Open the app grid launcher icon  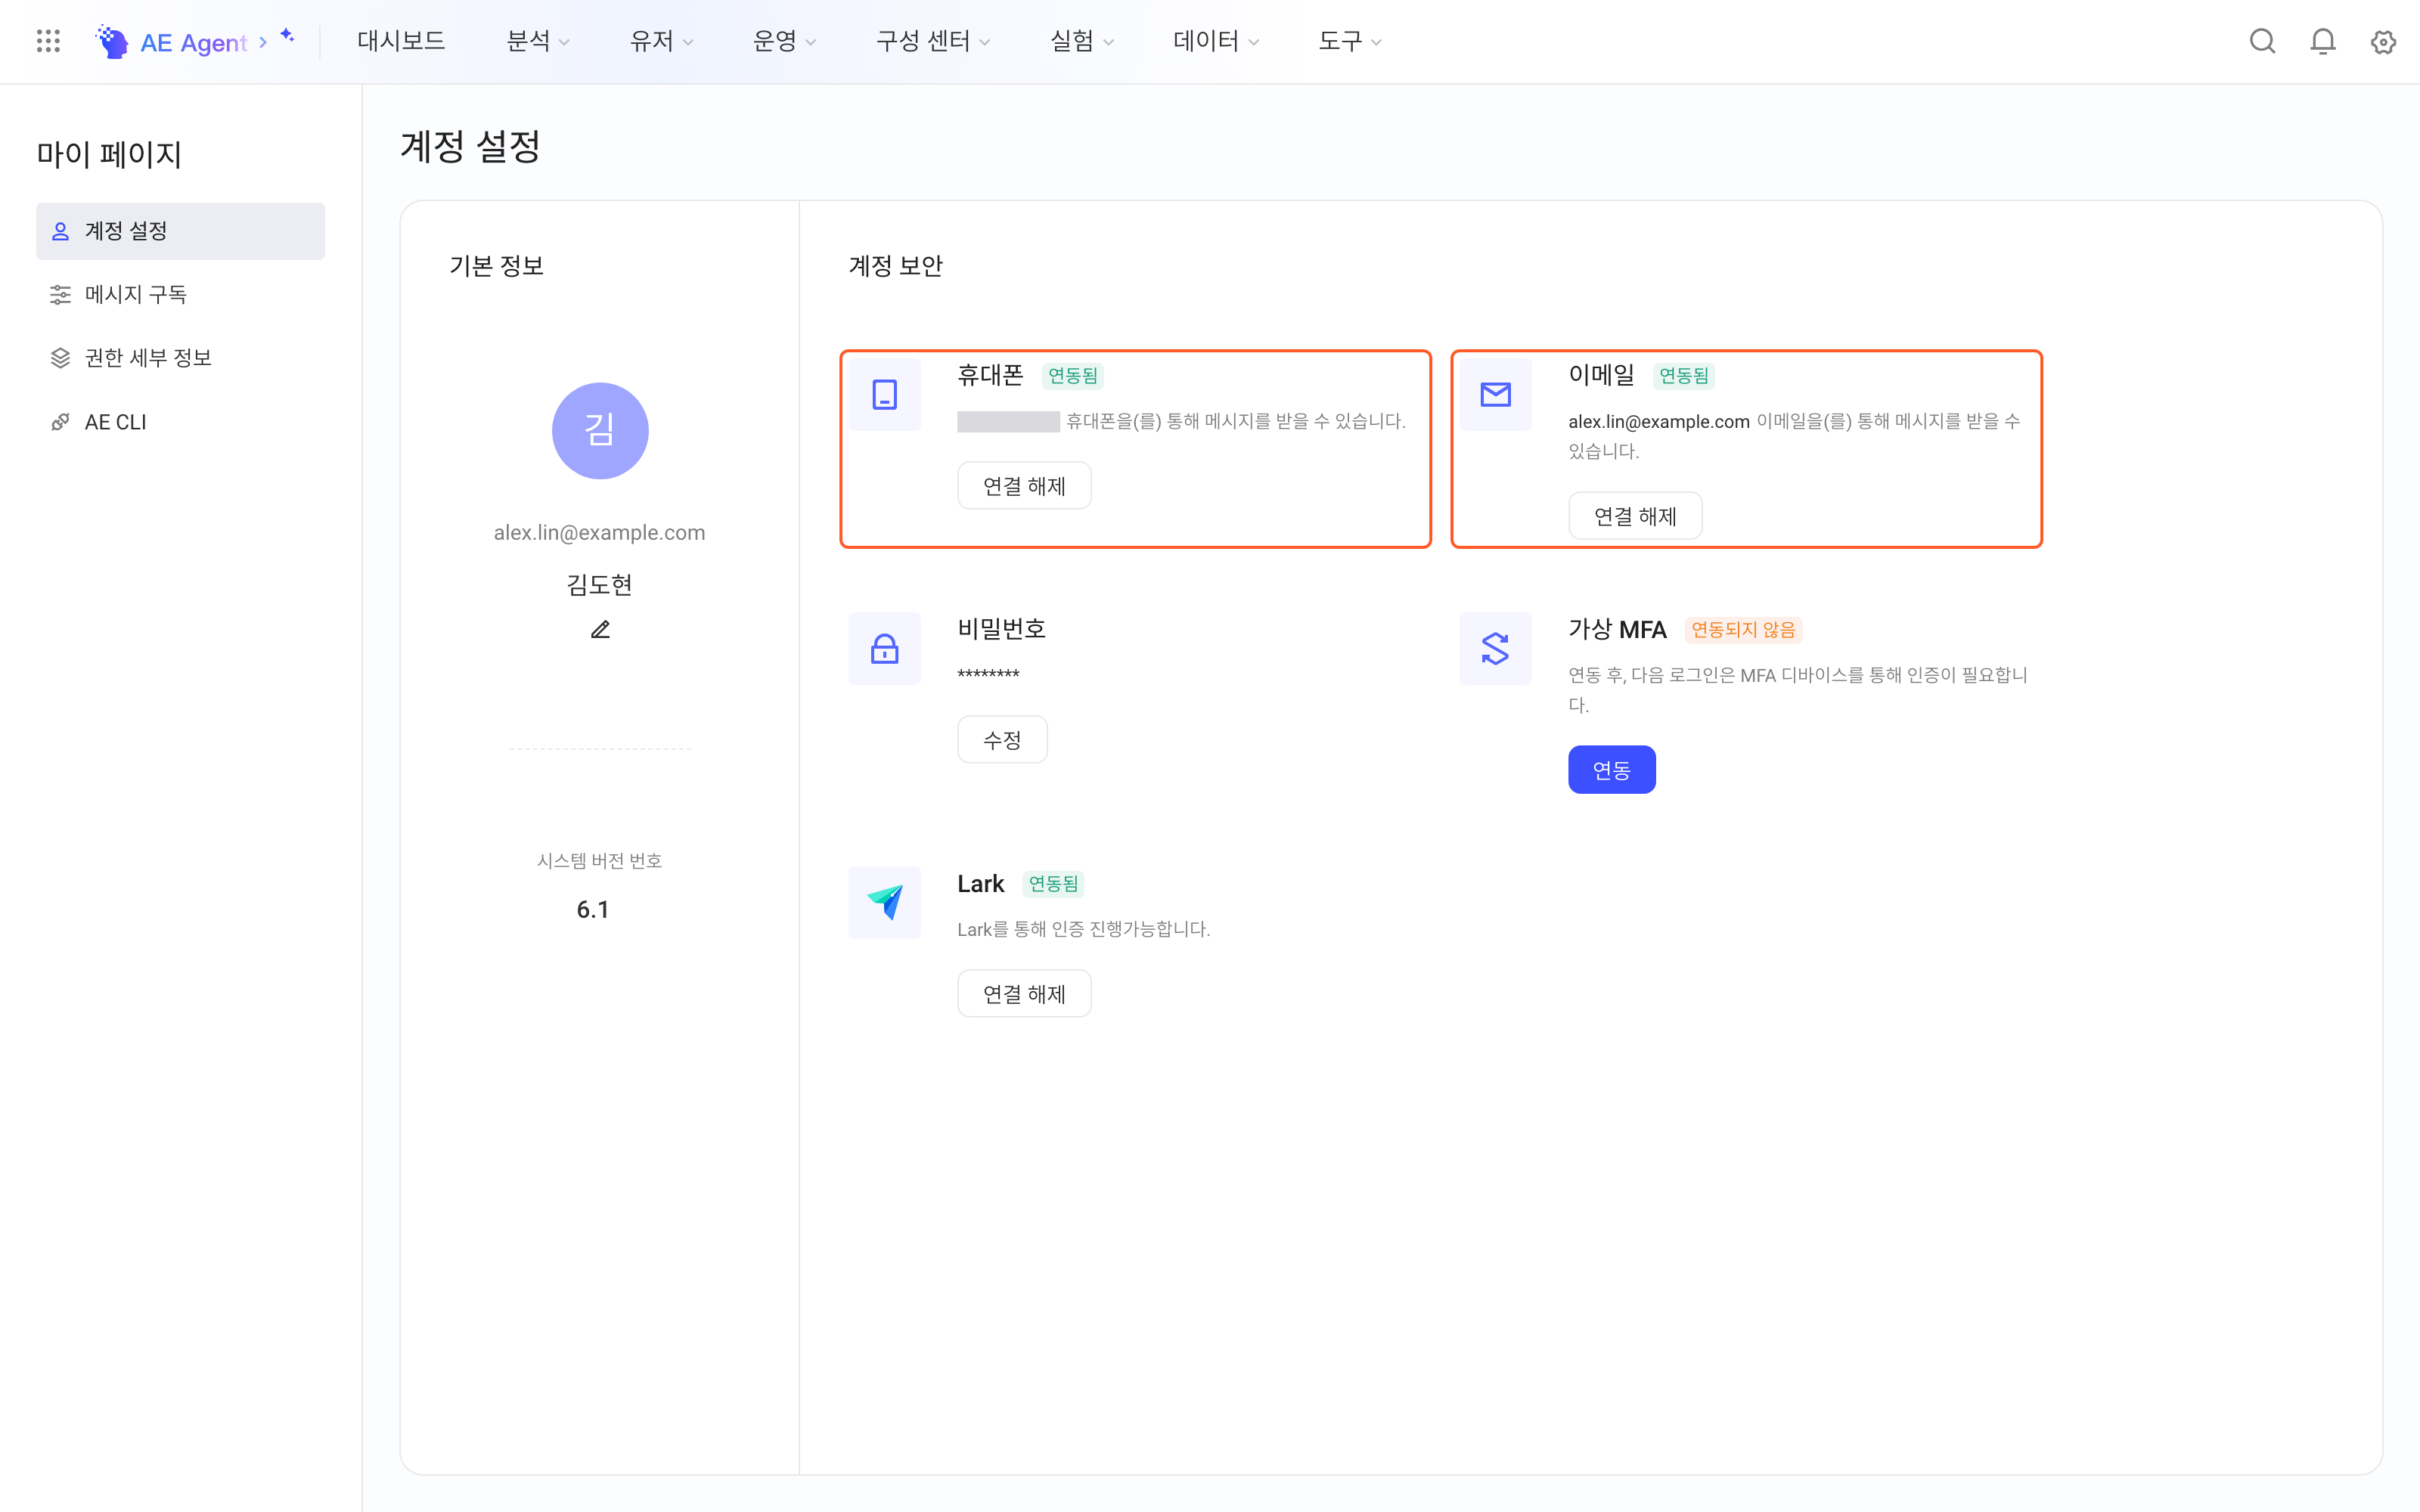[x=48, y=41]
